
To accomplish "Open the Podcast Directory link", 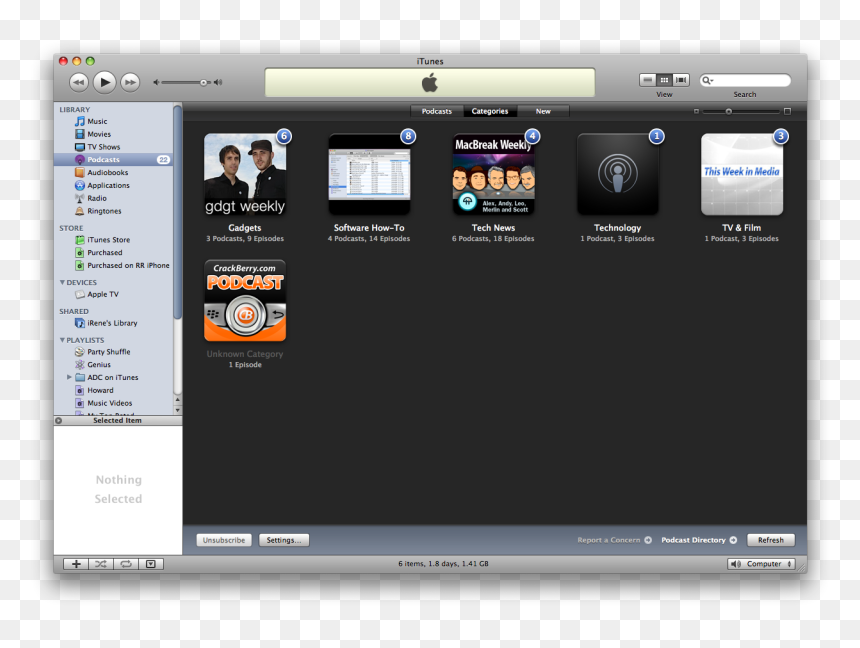I will pyautogui.click(x=699, y=540).
